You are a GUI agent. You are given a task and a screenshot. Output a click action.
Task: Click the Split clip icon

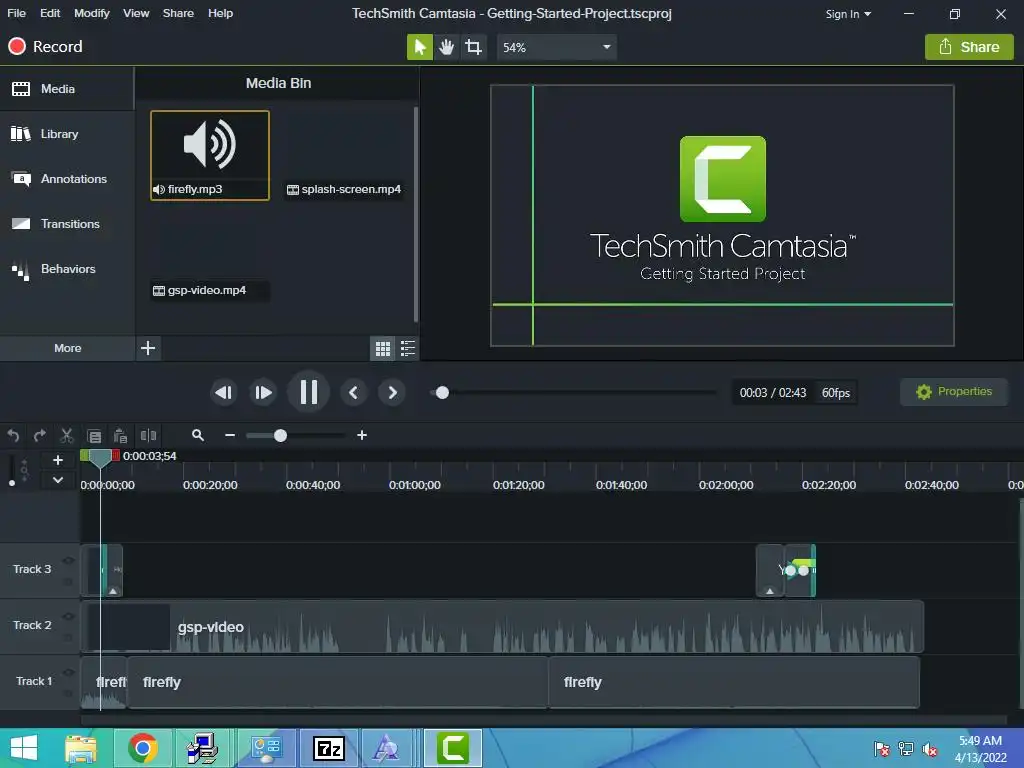coord(149,435)
